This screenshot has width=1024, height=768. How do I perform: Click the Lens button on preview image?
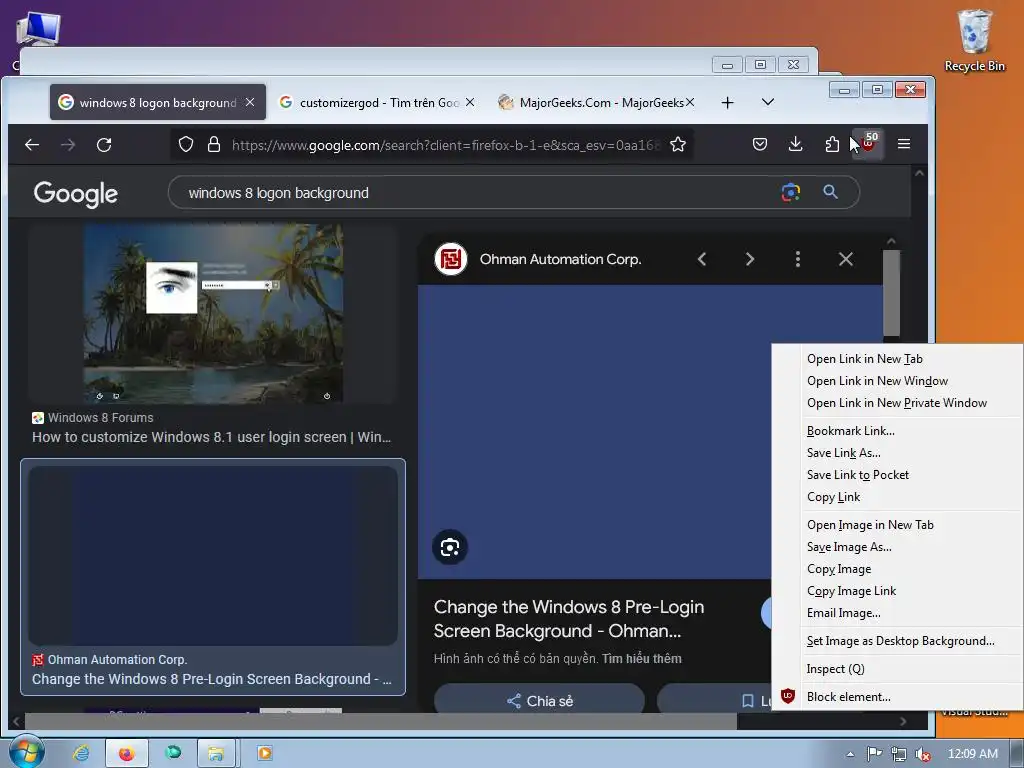tap(450, 547)
